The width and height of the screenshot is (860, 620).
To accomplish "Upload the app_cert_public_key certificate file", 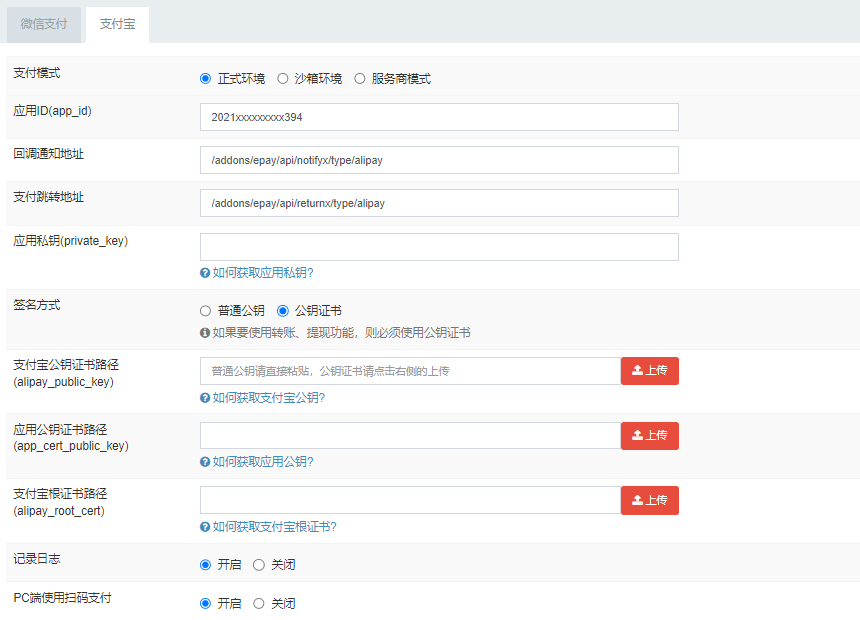I will pyautogui.click(x=649, y=436).
